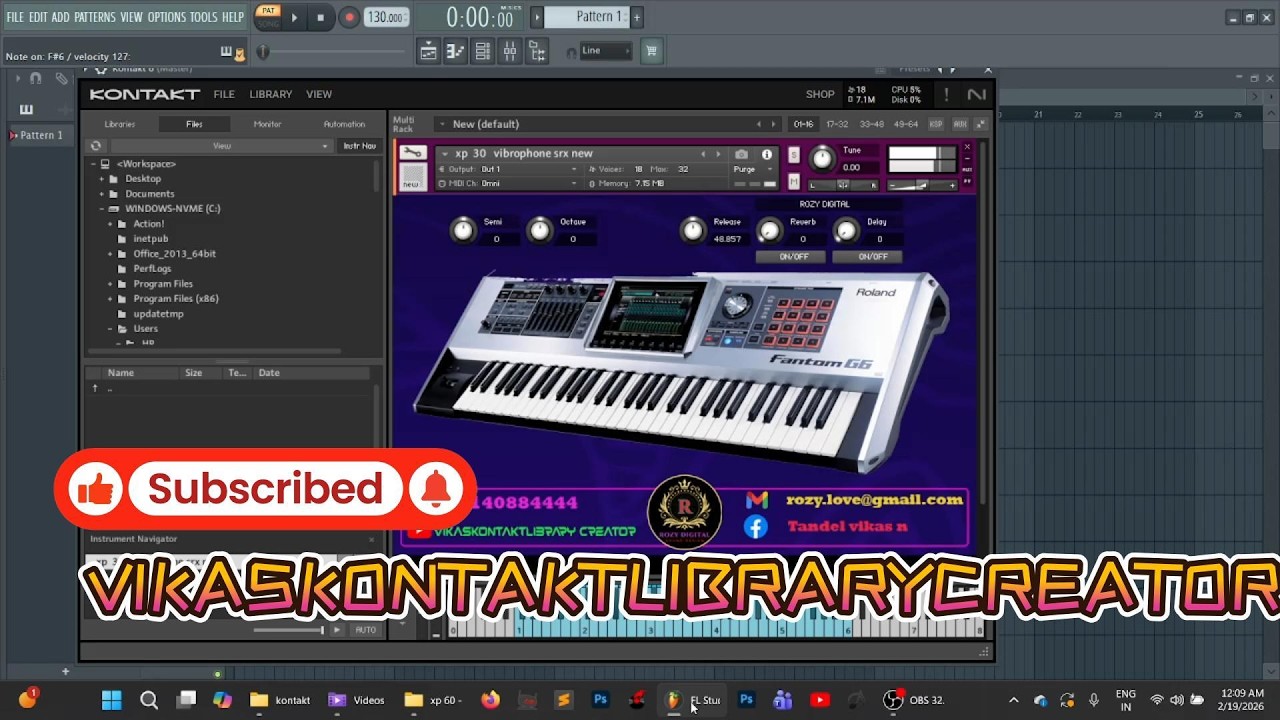Open Sublime Text icon in the taskbar

(563, 700)
